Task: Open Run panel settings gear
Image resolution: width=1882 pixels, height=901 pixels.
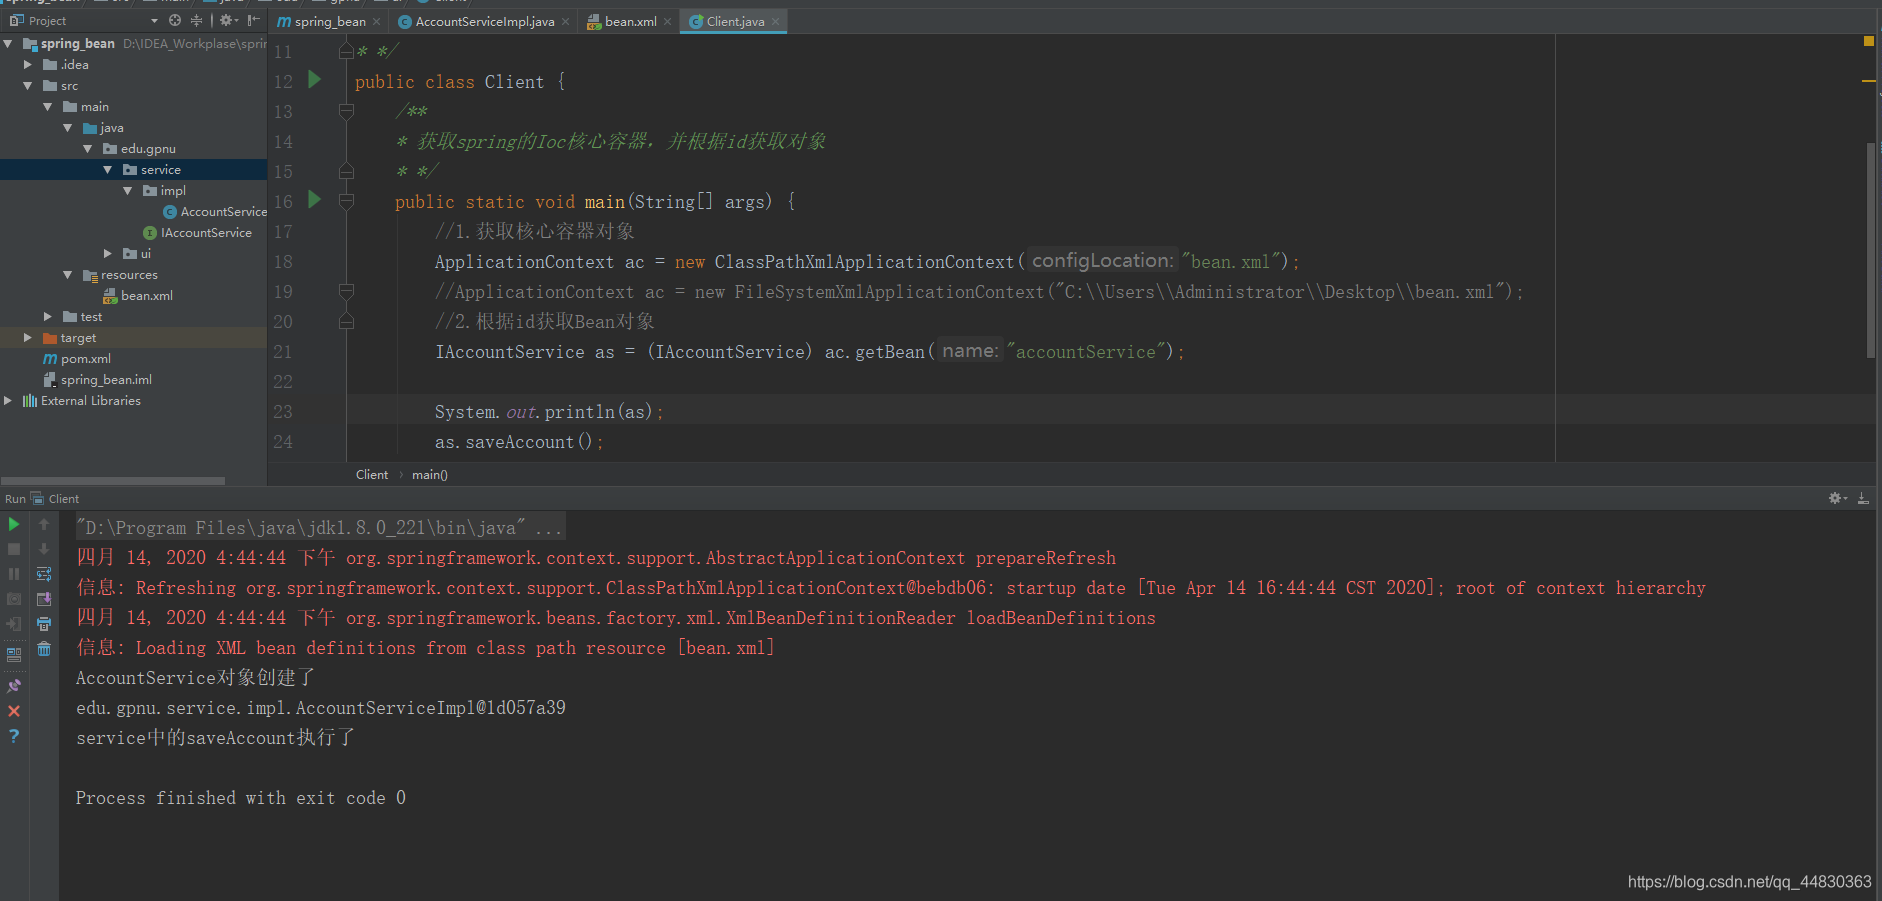Action: pos(1837,498)
